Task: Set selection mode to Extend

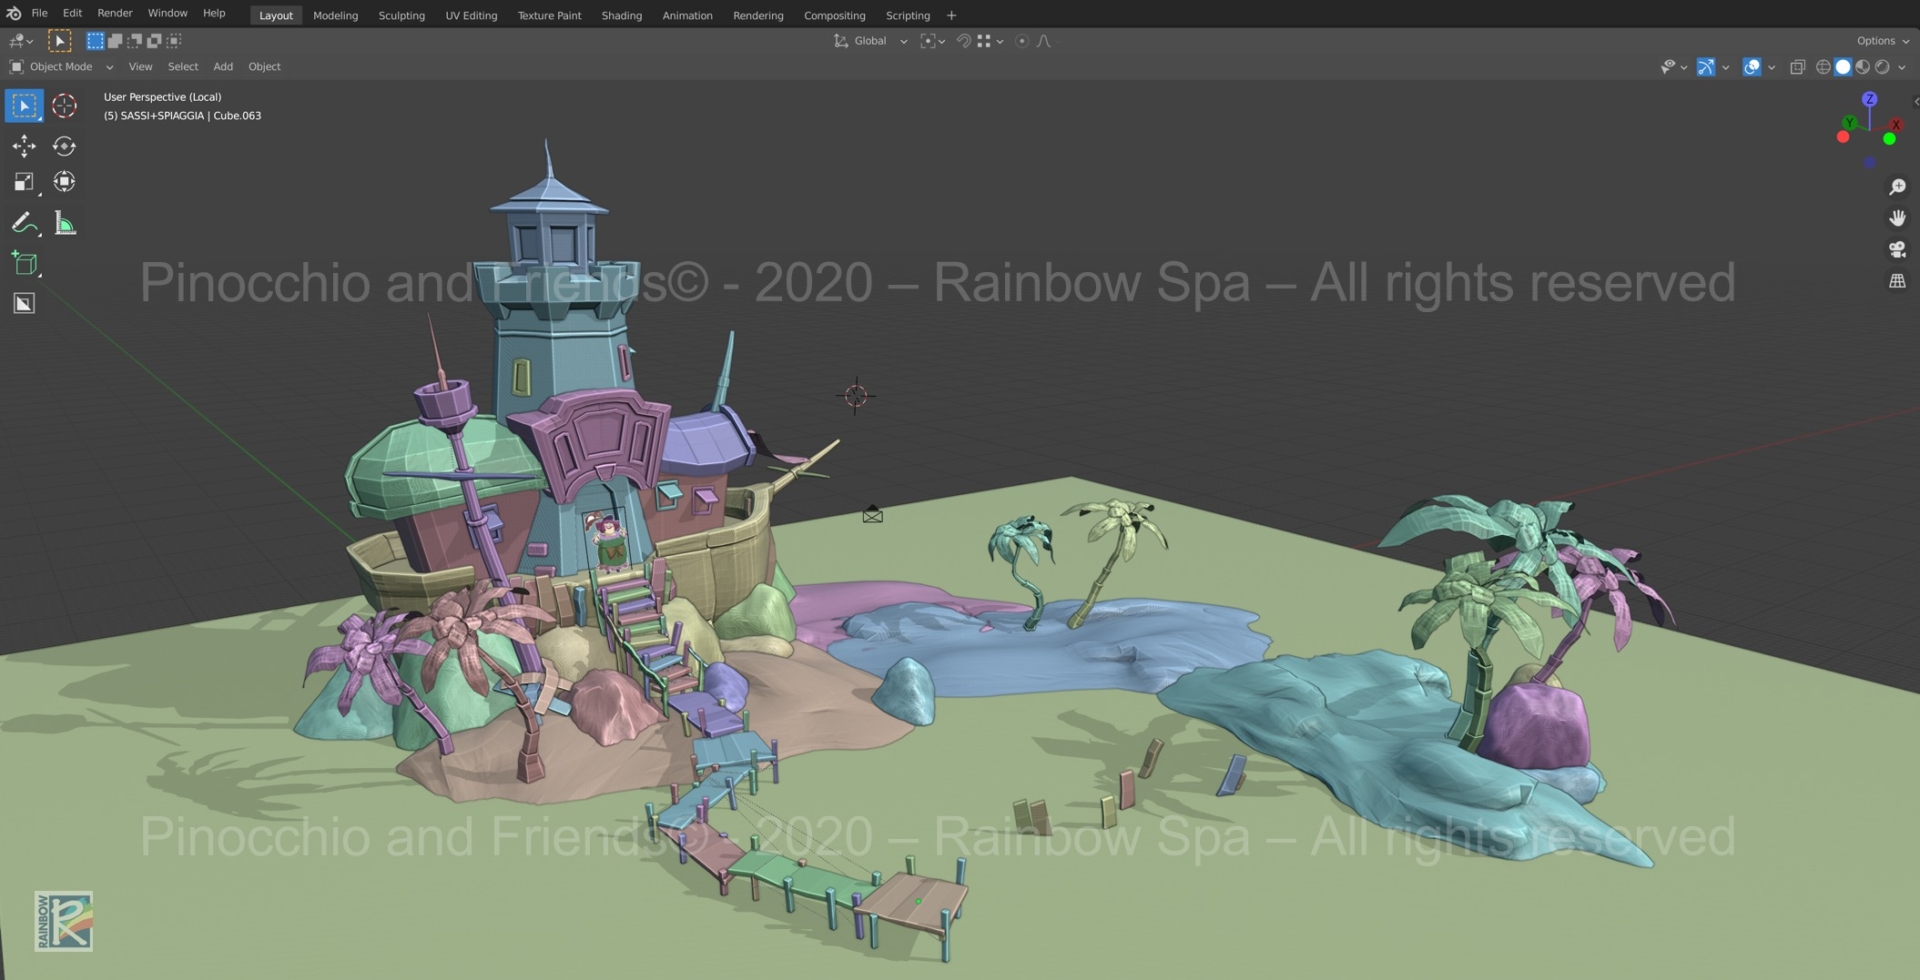Action: pos(115,41)
